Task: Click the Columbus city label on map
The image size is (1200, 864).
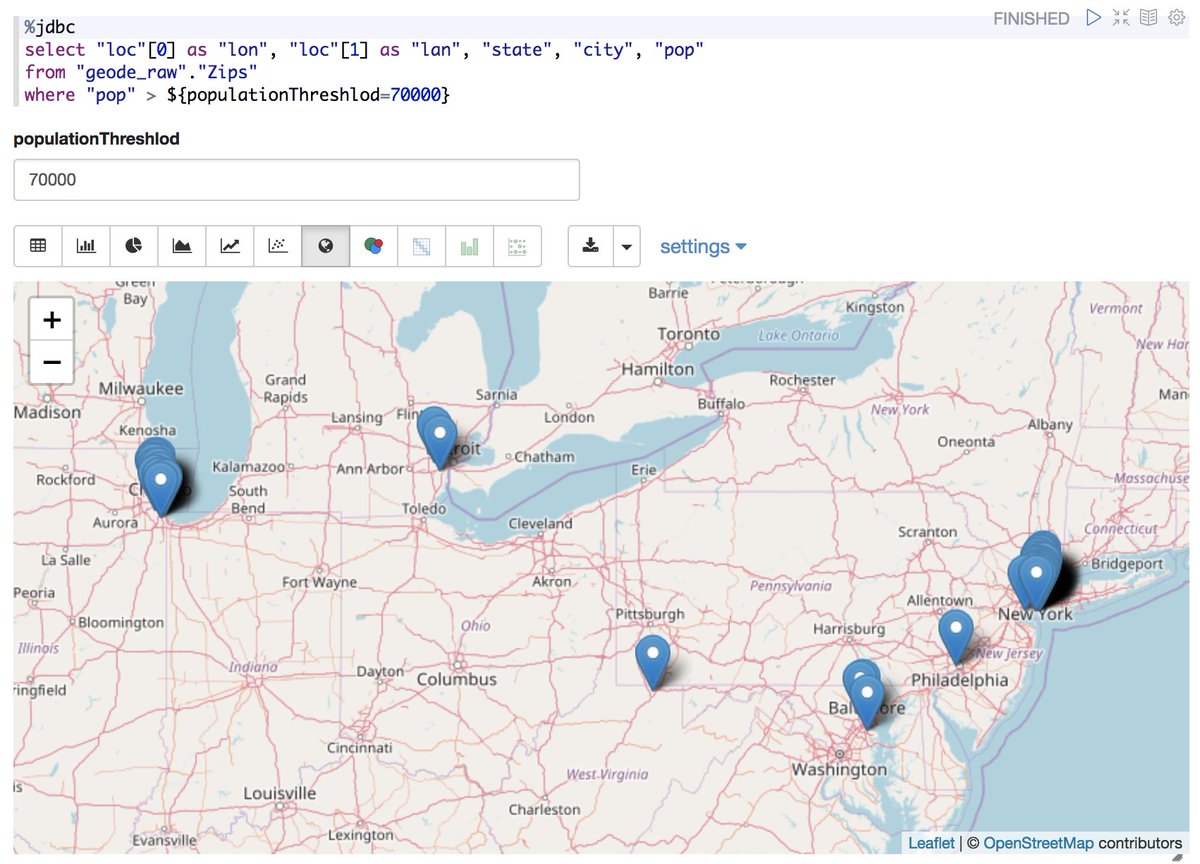Action: [x=457, y=679]
